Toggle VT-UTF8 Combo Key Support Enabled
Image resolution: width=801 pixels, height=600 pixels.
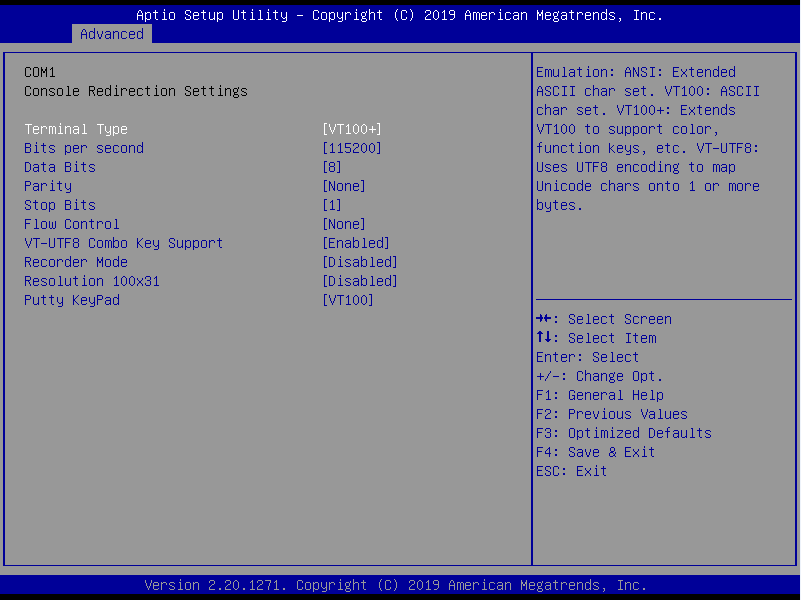click(356, 243)
